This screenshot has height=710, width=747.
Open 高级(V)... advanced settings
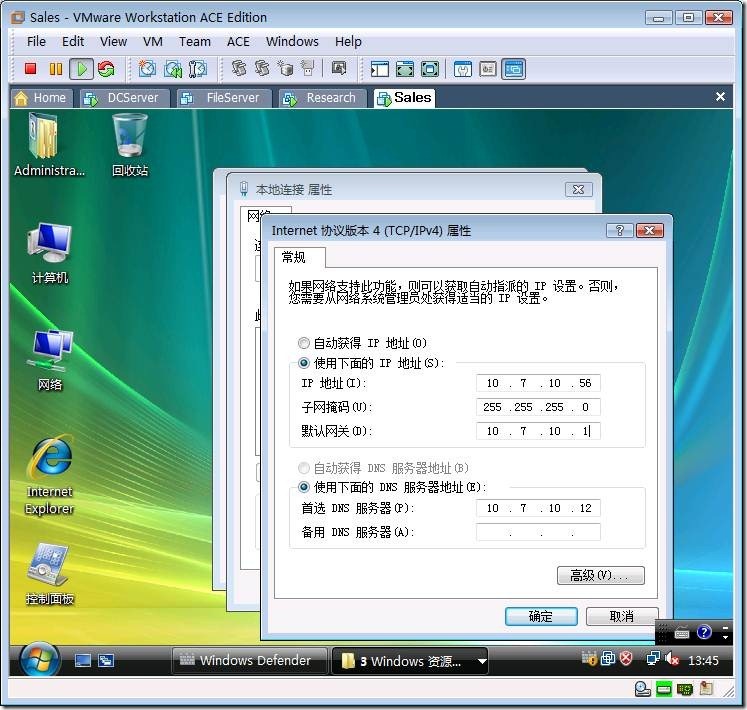coord(601,576)
